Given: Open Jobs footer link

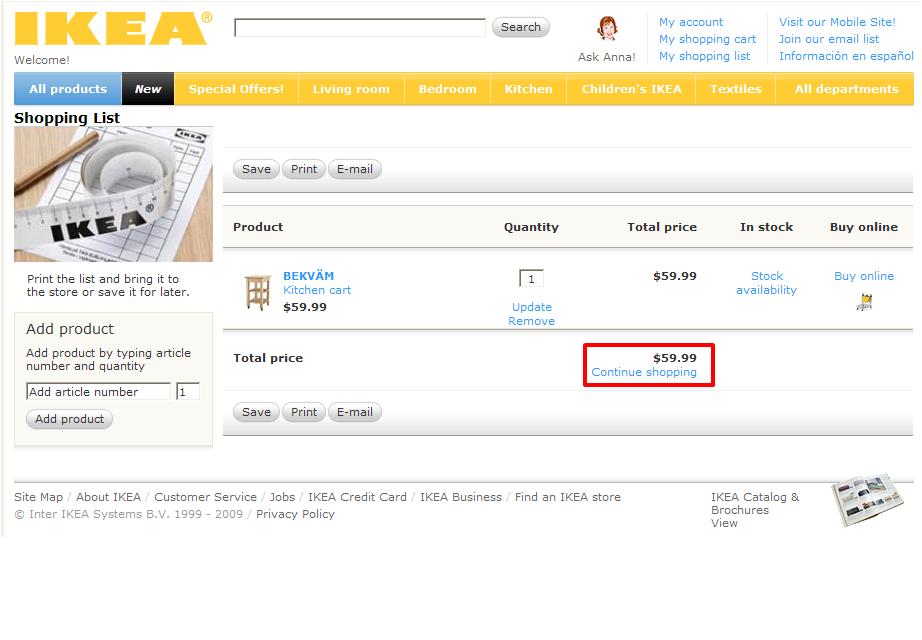Looking at the screenshot, I should 282,497.
